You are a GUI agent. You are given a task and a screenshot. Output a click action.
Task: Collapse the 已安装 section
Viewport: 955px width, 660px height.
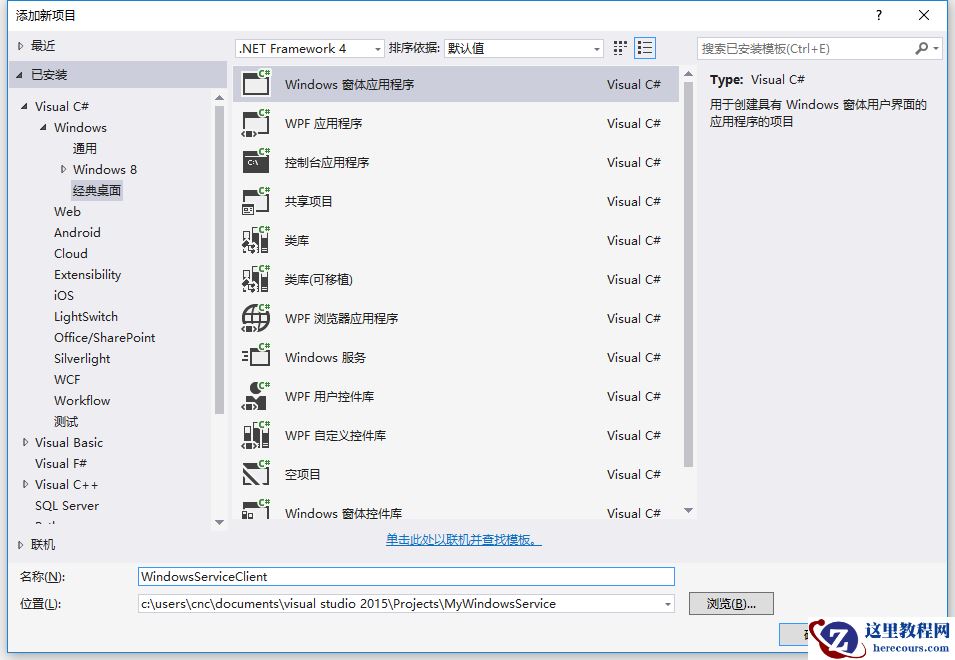(x=19, y=75)
